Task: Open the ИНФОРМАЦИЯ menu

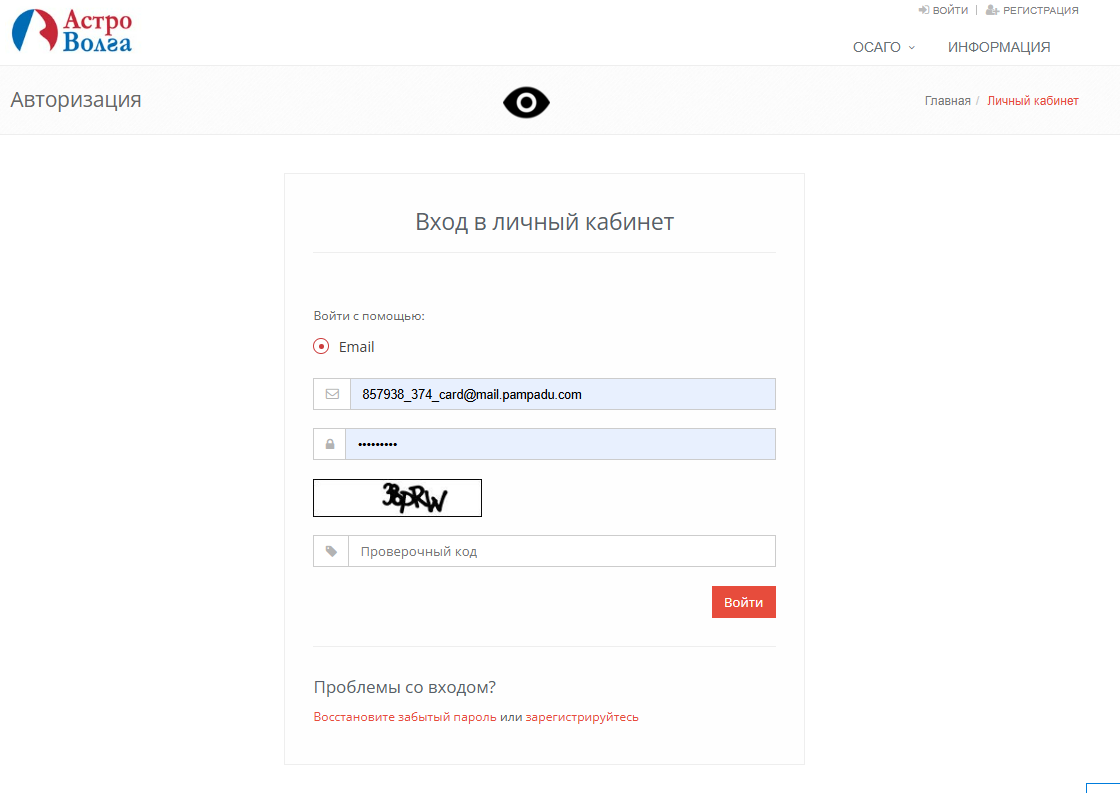Action: (998, 47)
